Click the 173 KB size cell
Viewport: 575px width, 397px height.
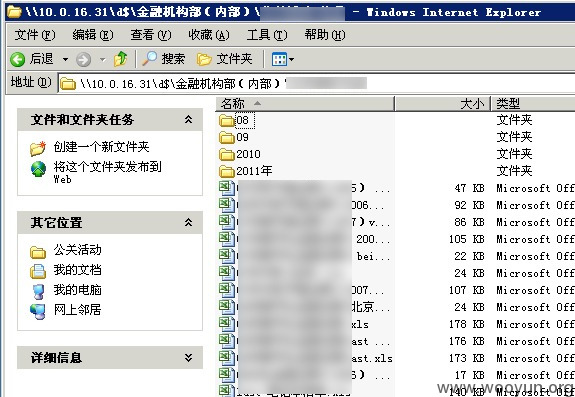pos(466,358)
